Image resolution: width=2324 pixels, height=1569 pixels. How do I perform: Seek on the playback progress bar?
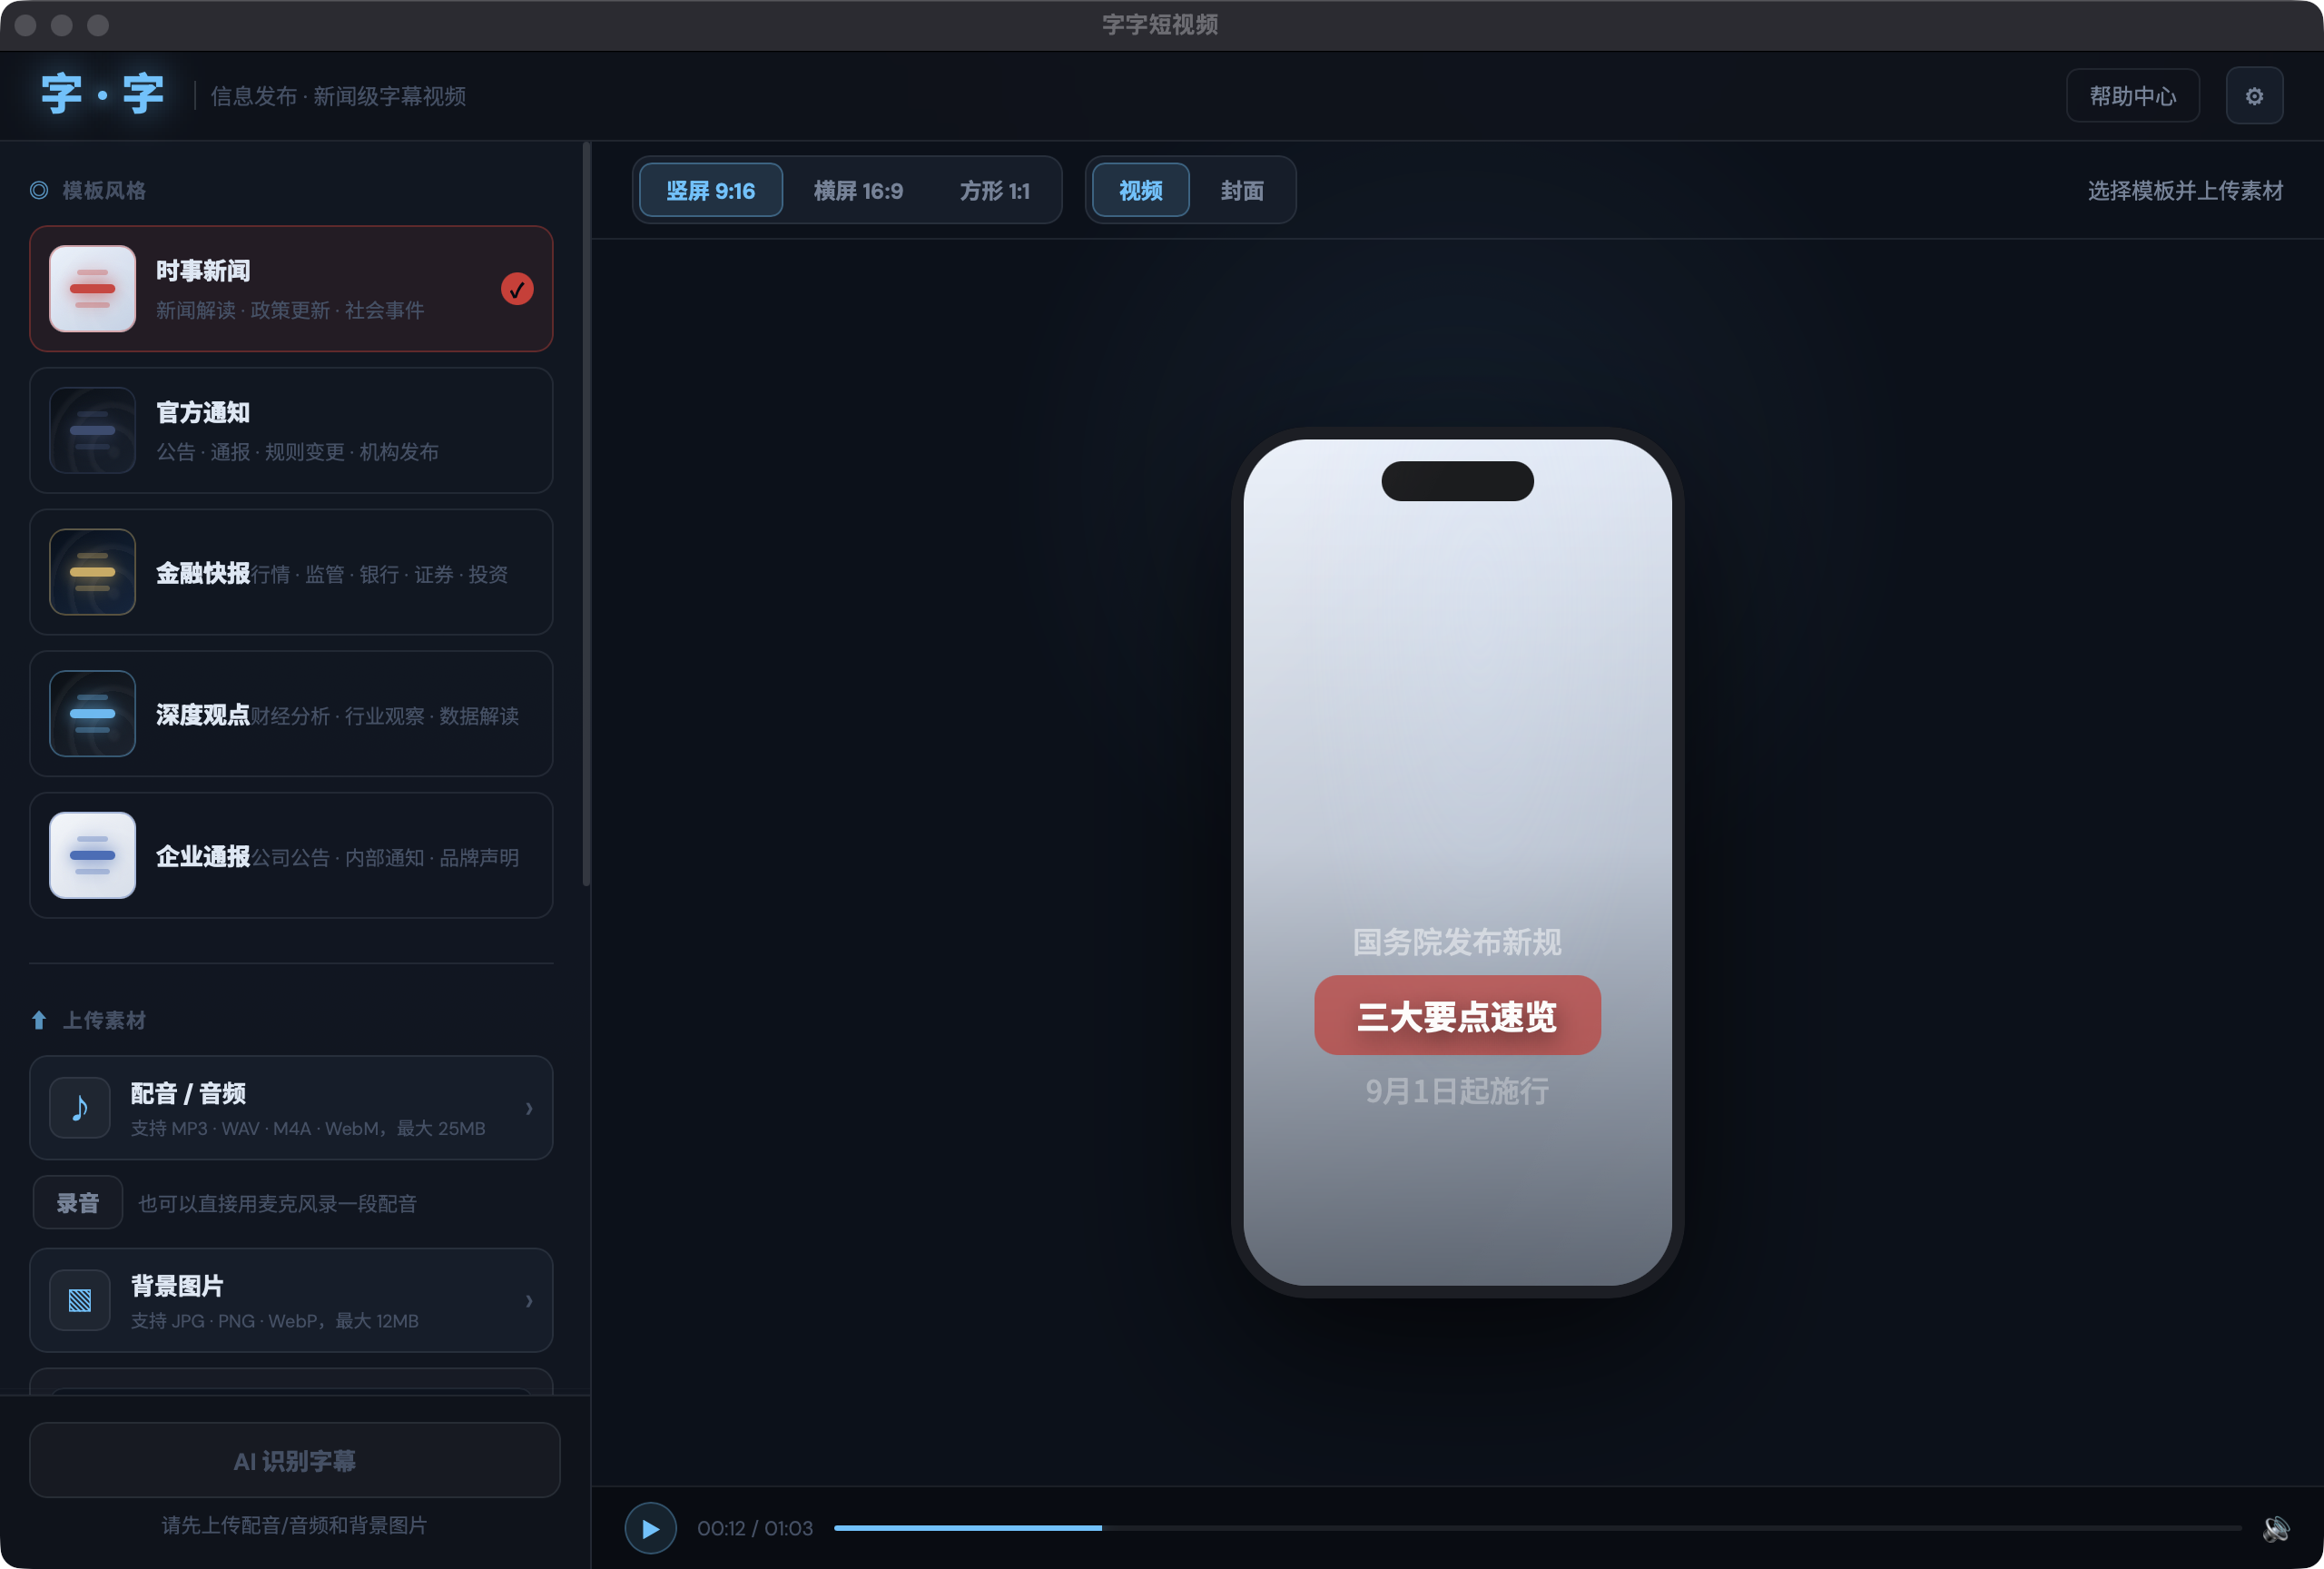click(x=1537, y=1528)
